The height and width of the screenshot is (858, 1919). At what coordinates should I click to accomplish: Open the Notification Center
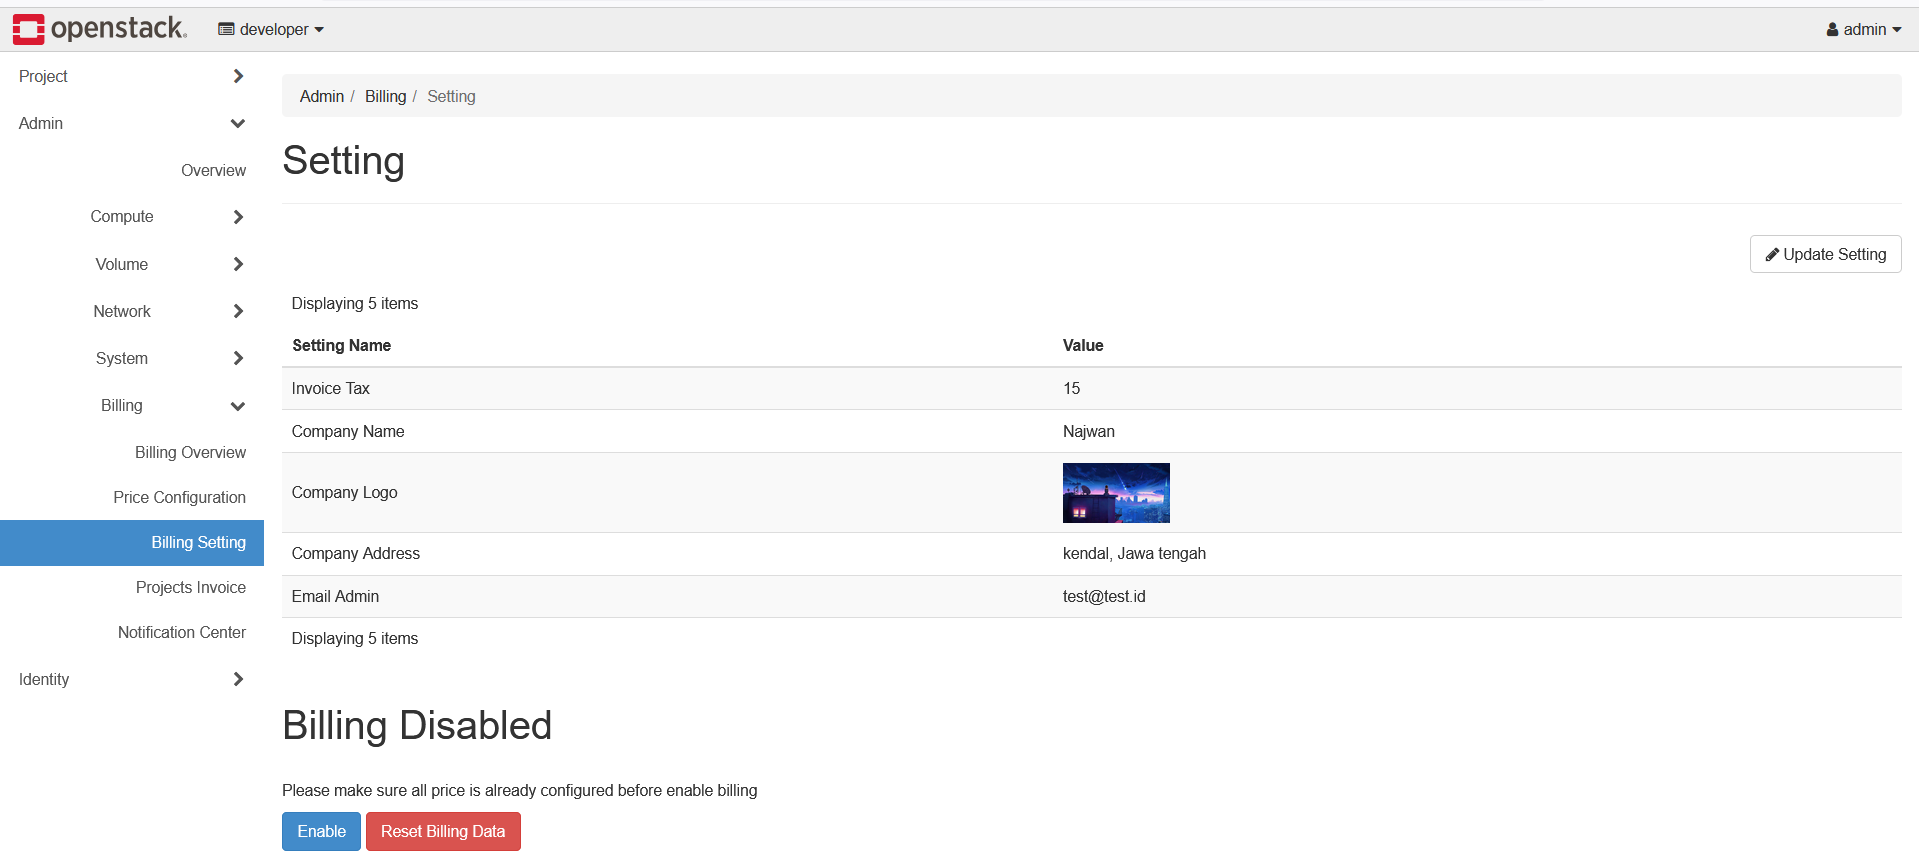(x=181, y=633)
